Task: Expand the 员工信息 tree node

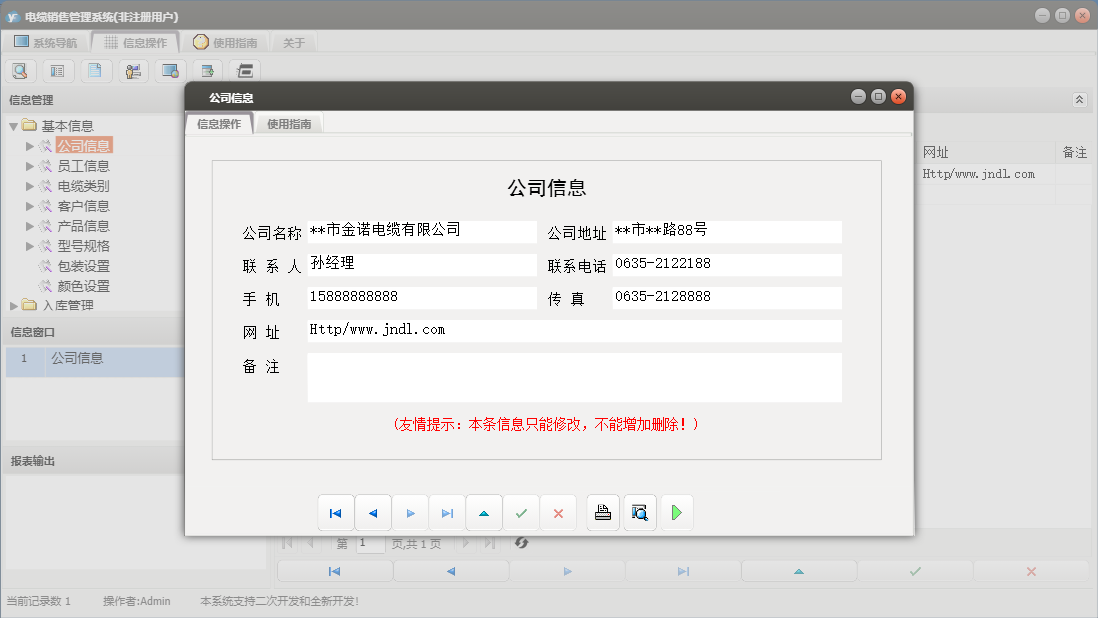Action: coord(30,165)
